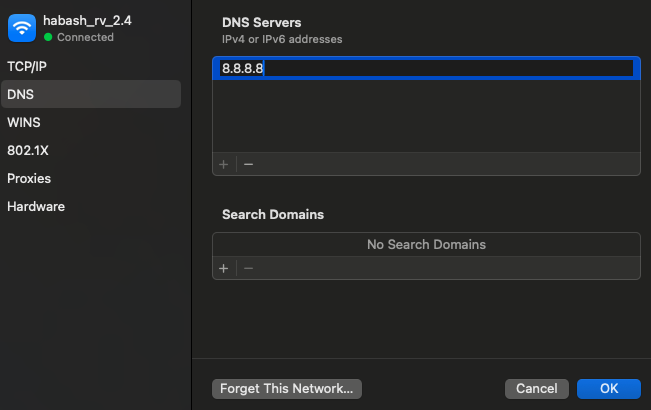Click the habash_rv_2.4 network name

87,21
